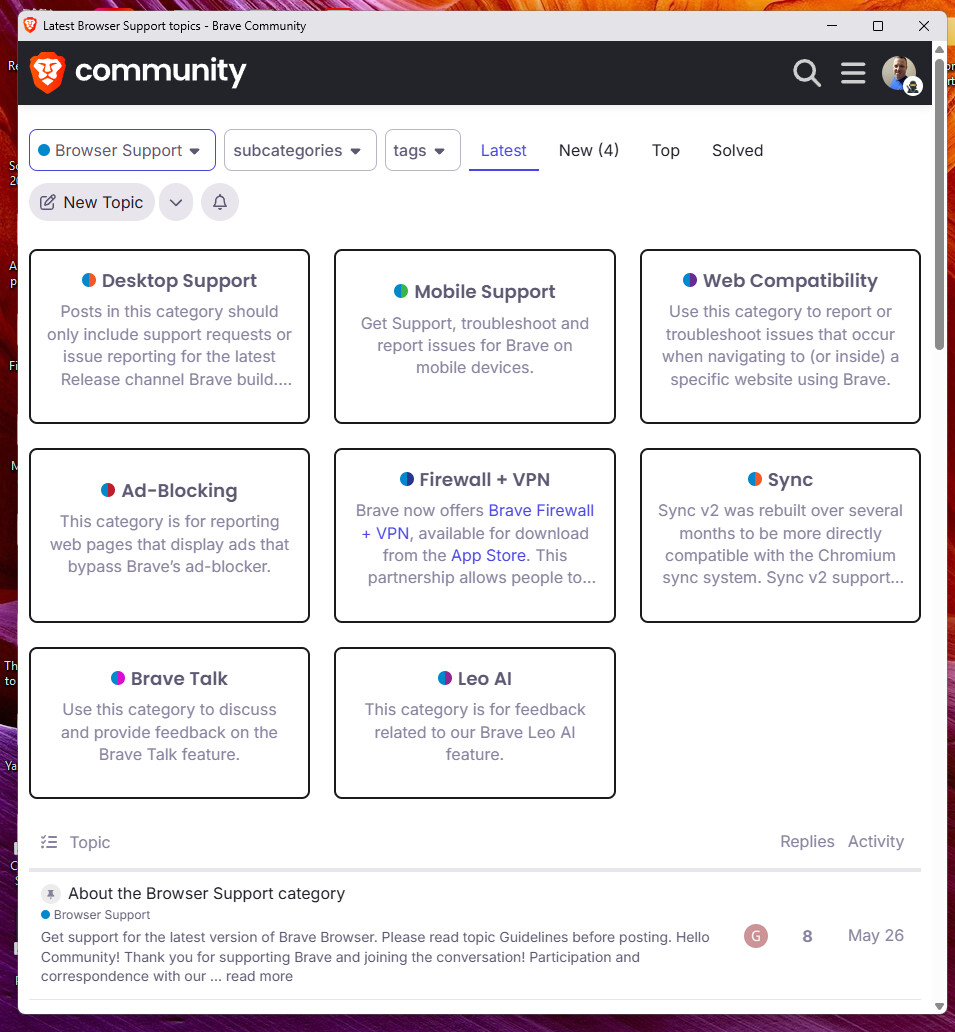
Task: Open the Sync category title
Action: 790,479
